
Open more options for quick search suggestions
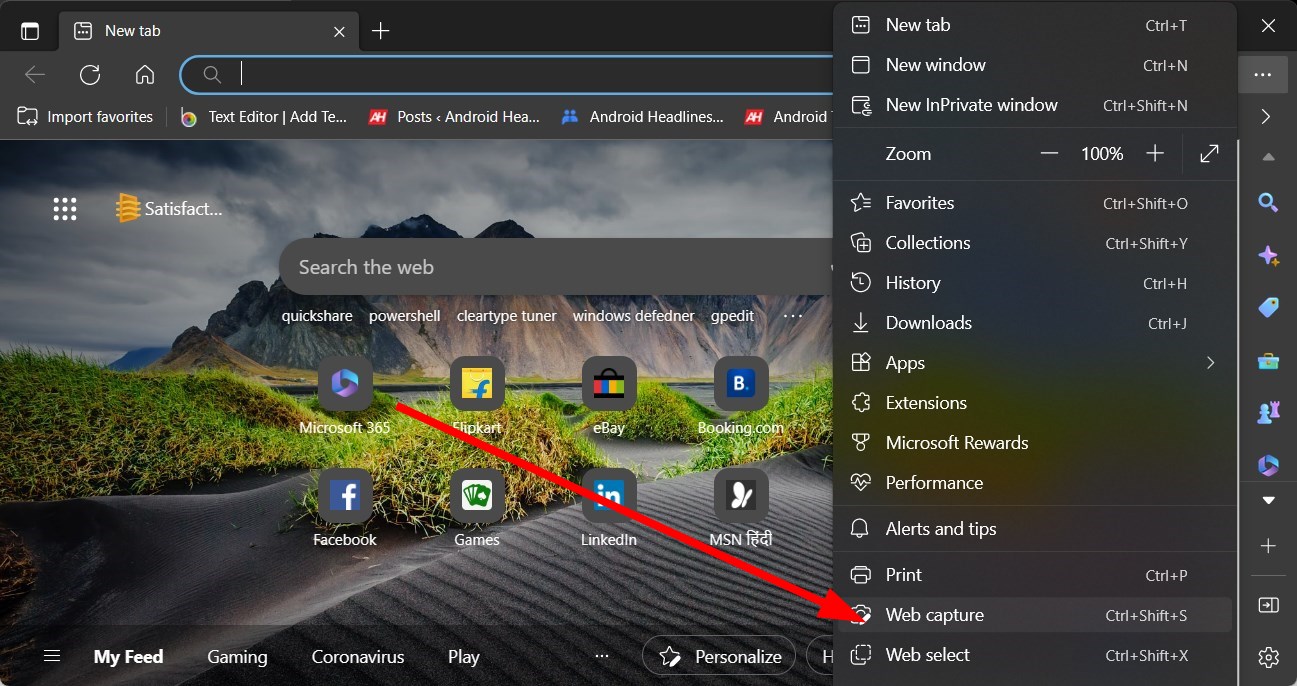point(793,316)
